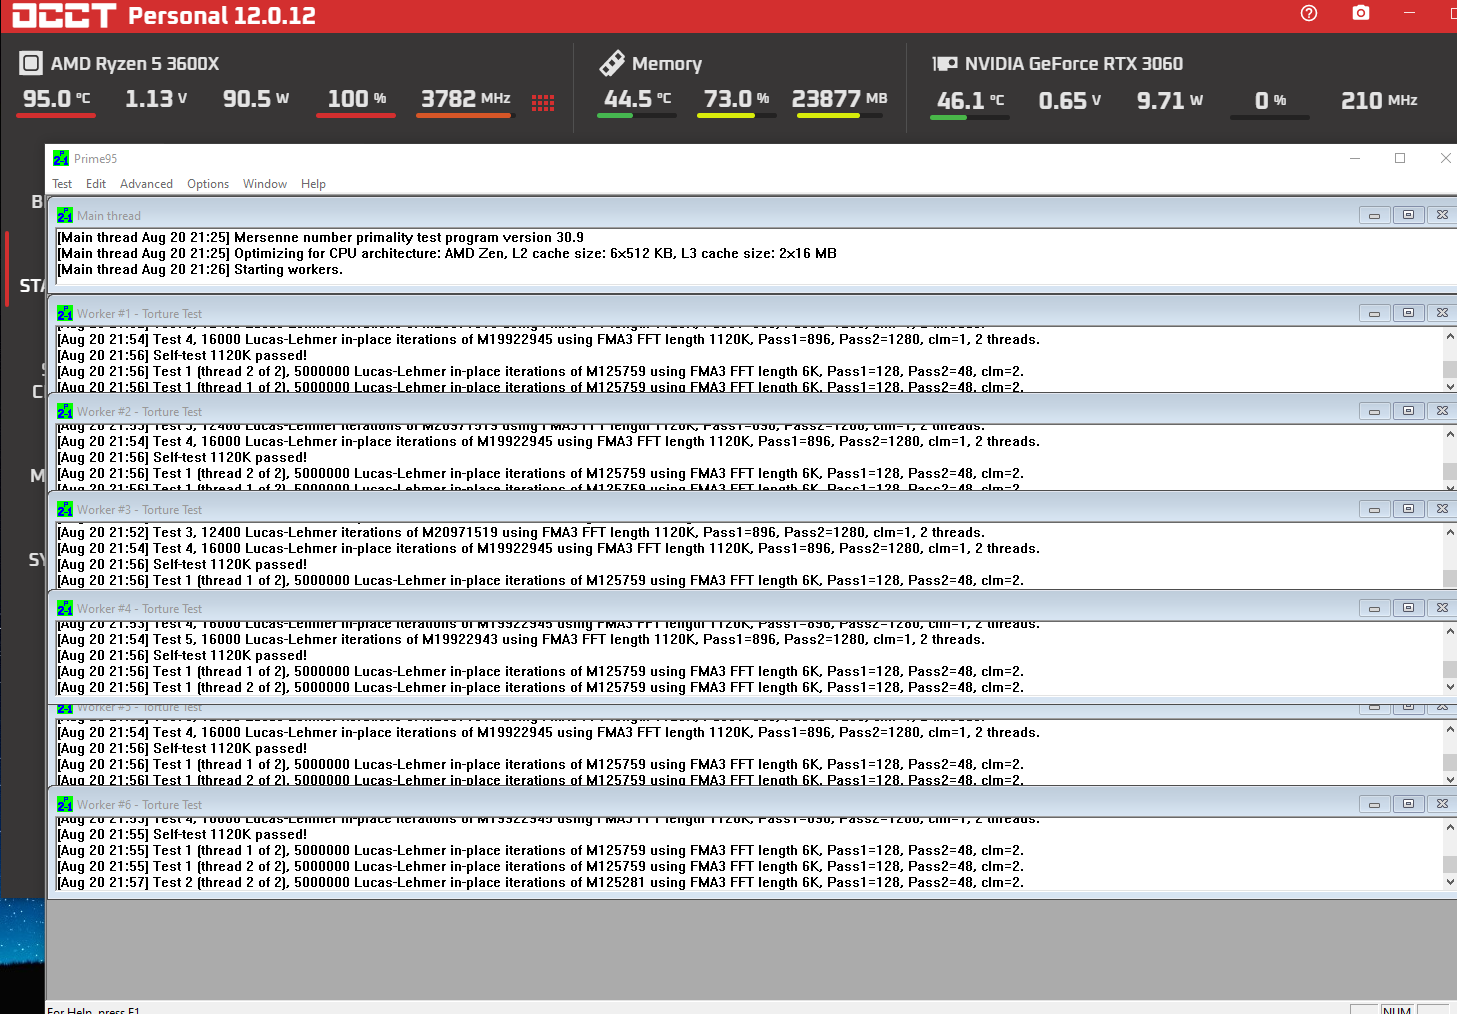Take a screenshot with OCCT camera icon

point(1361,13)
